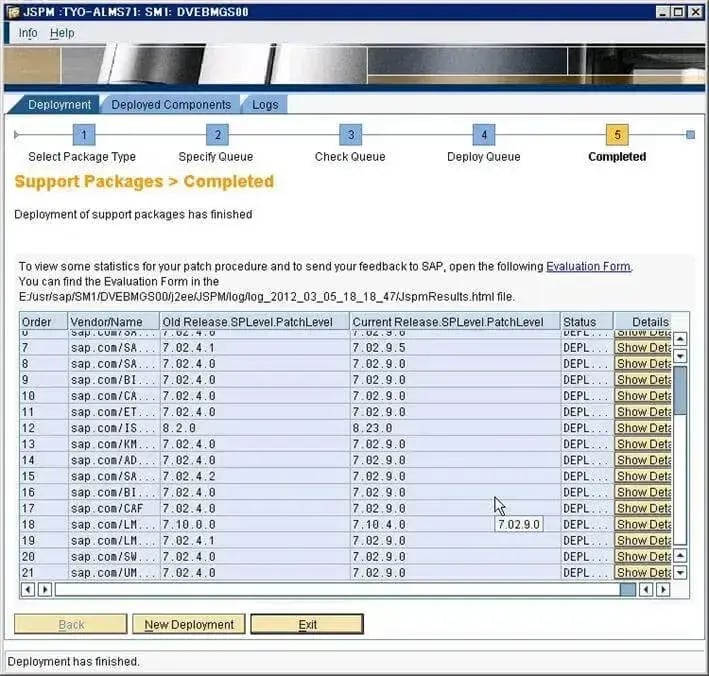Switch to the Deployed Components tab
Viewport: 709px width, 676px height.
click(171, 104)
